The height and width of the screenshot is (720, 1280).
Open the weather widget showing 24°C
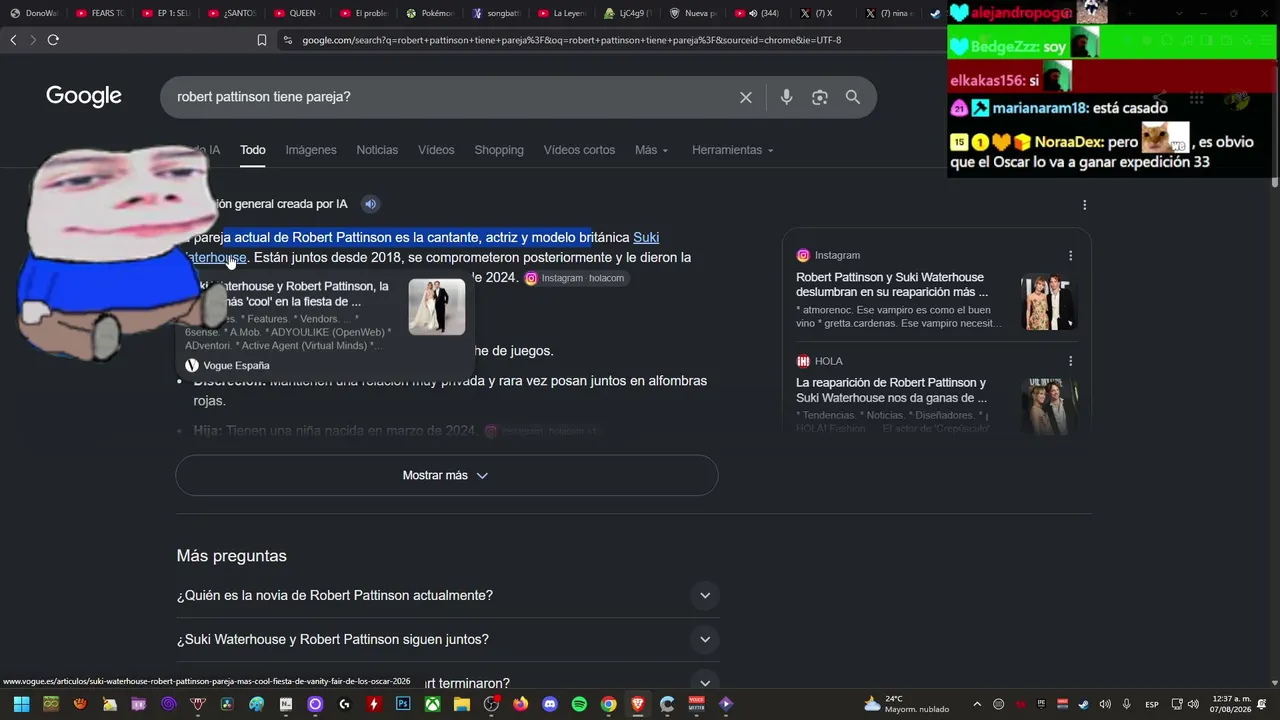[906, 704]
